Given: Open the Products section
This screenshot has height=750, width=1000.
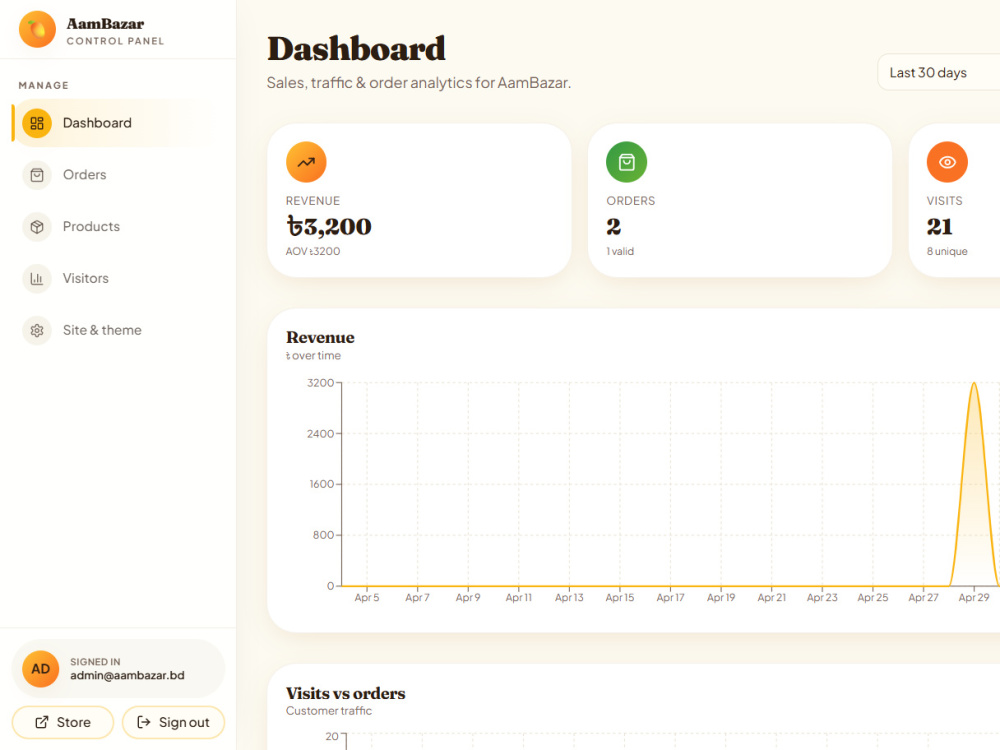Looking at the screenshot, I should (118, 226).
